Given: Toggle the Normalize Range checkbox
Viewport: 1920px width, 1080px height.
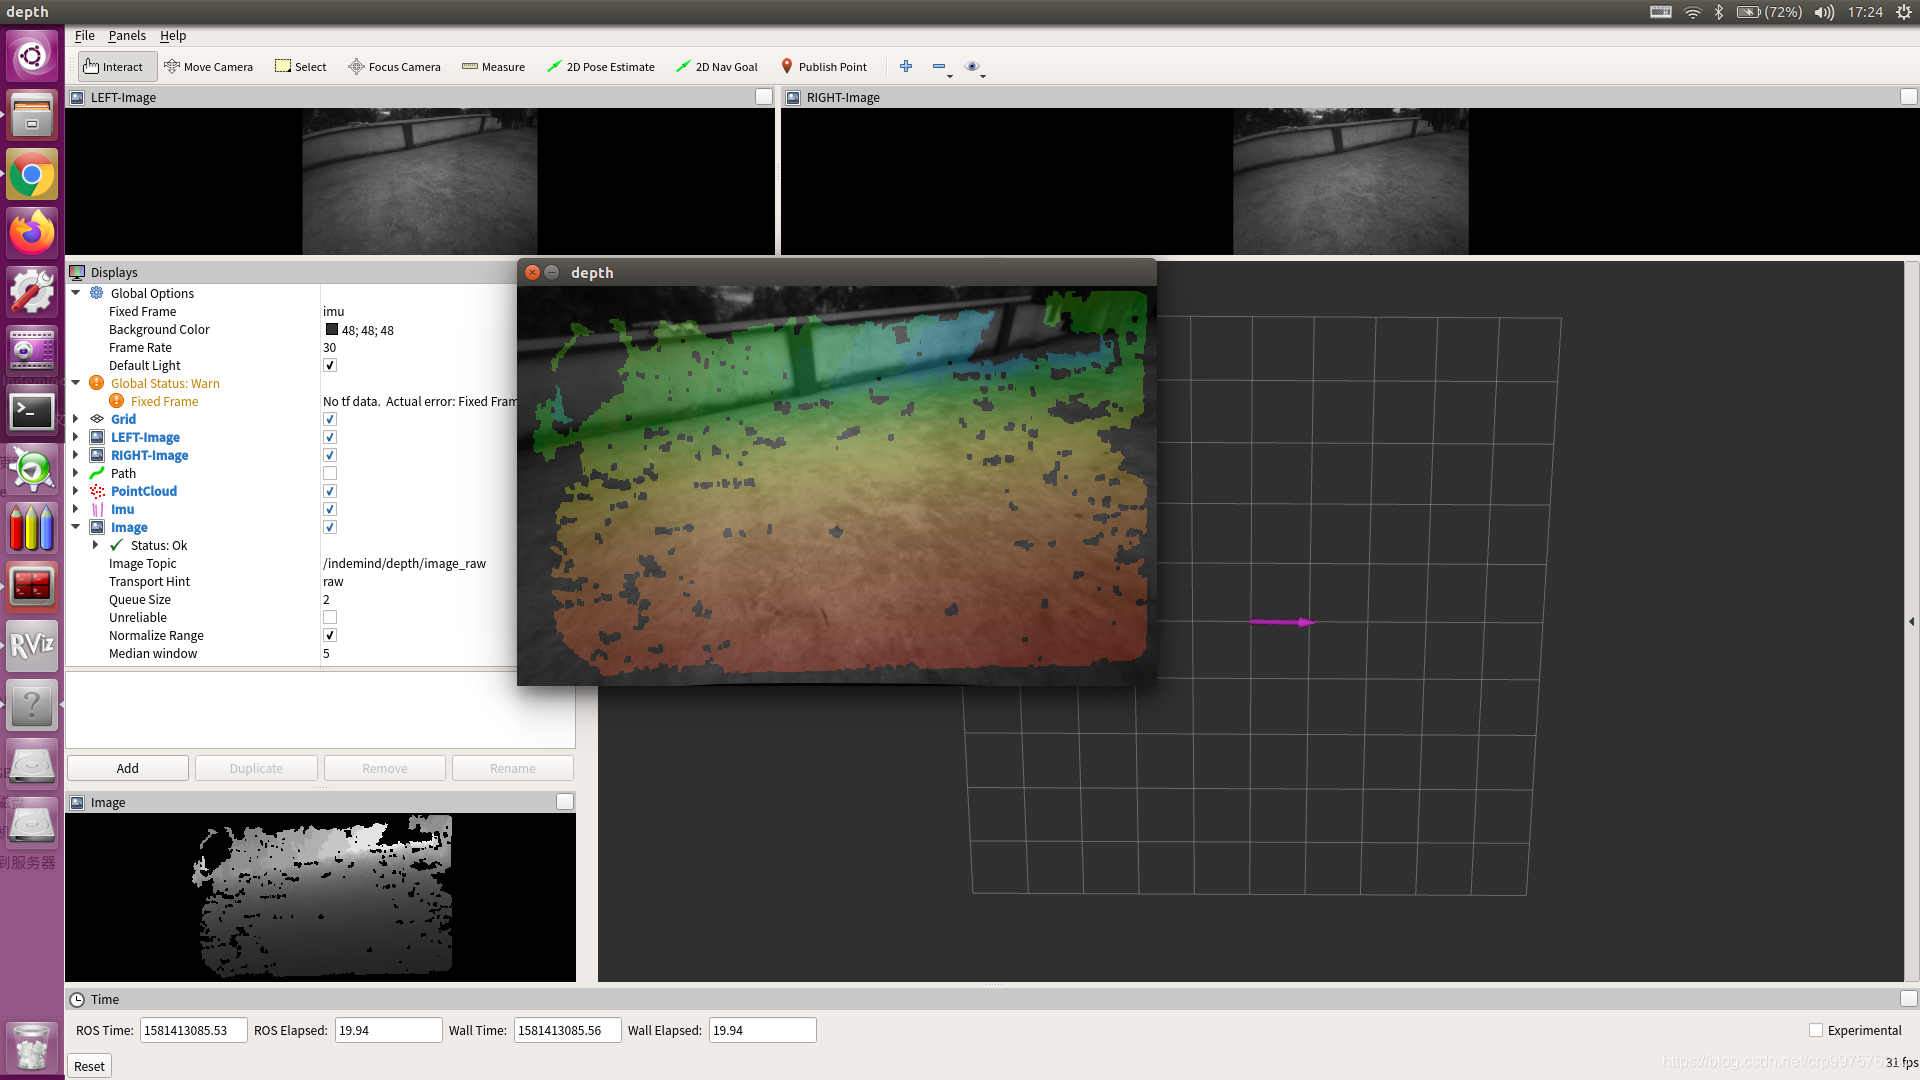Looking at the screenshot, I should (x=330, y=636).
